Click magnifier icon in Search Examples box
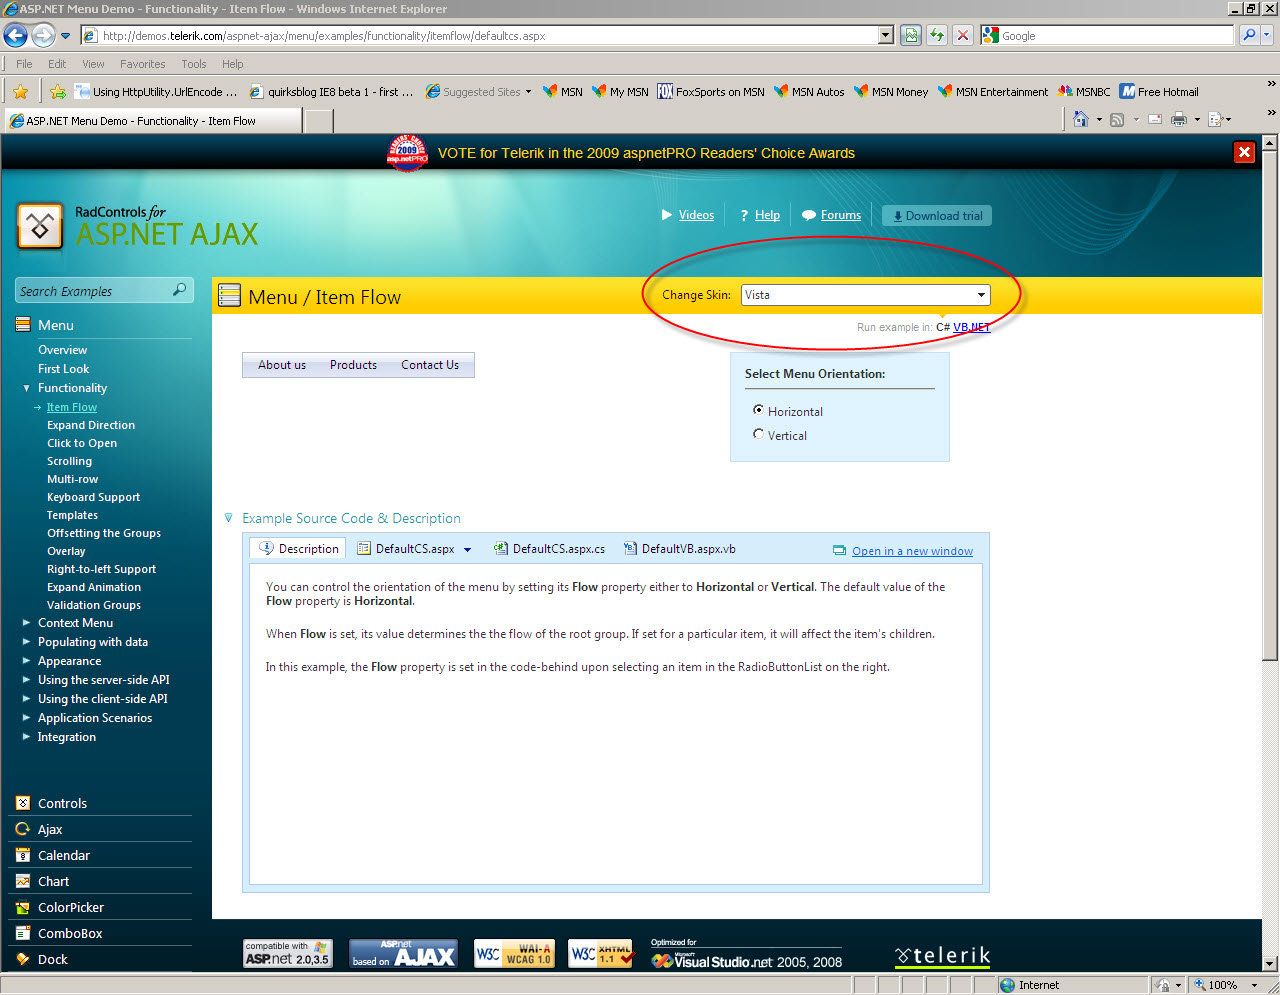The image size is (1280, 995). pos(180,290)
